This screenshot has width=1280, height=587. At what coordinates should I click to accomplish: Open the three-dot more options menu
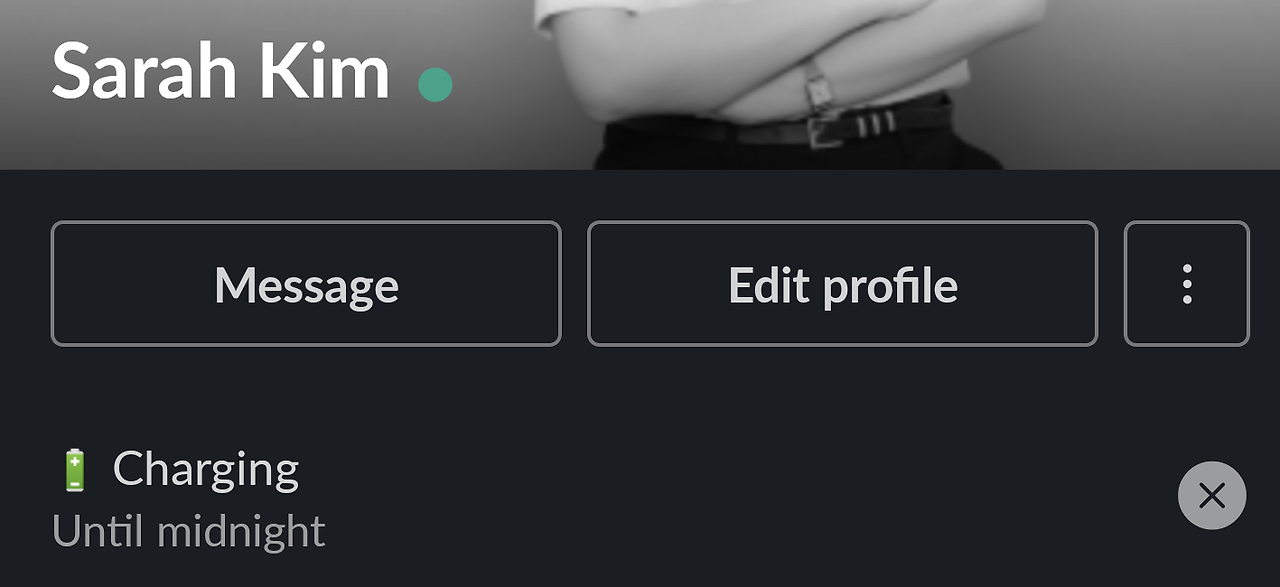coord(1187,284)
